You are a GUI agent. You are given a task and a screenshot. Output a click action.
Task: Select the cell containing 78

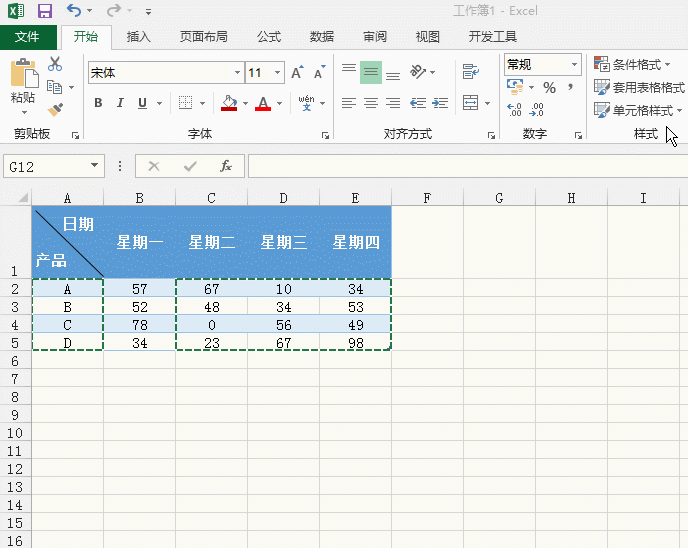tap(140, 325)
